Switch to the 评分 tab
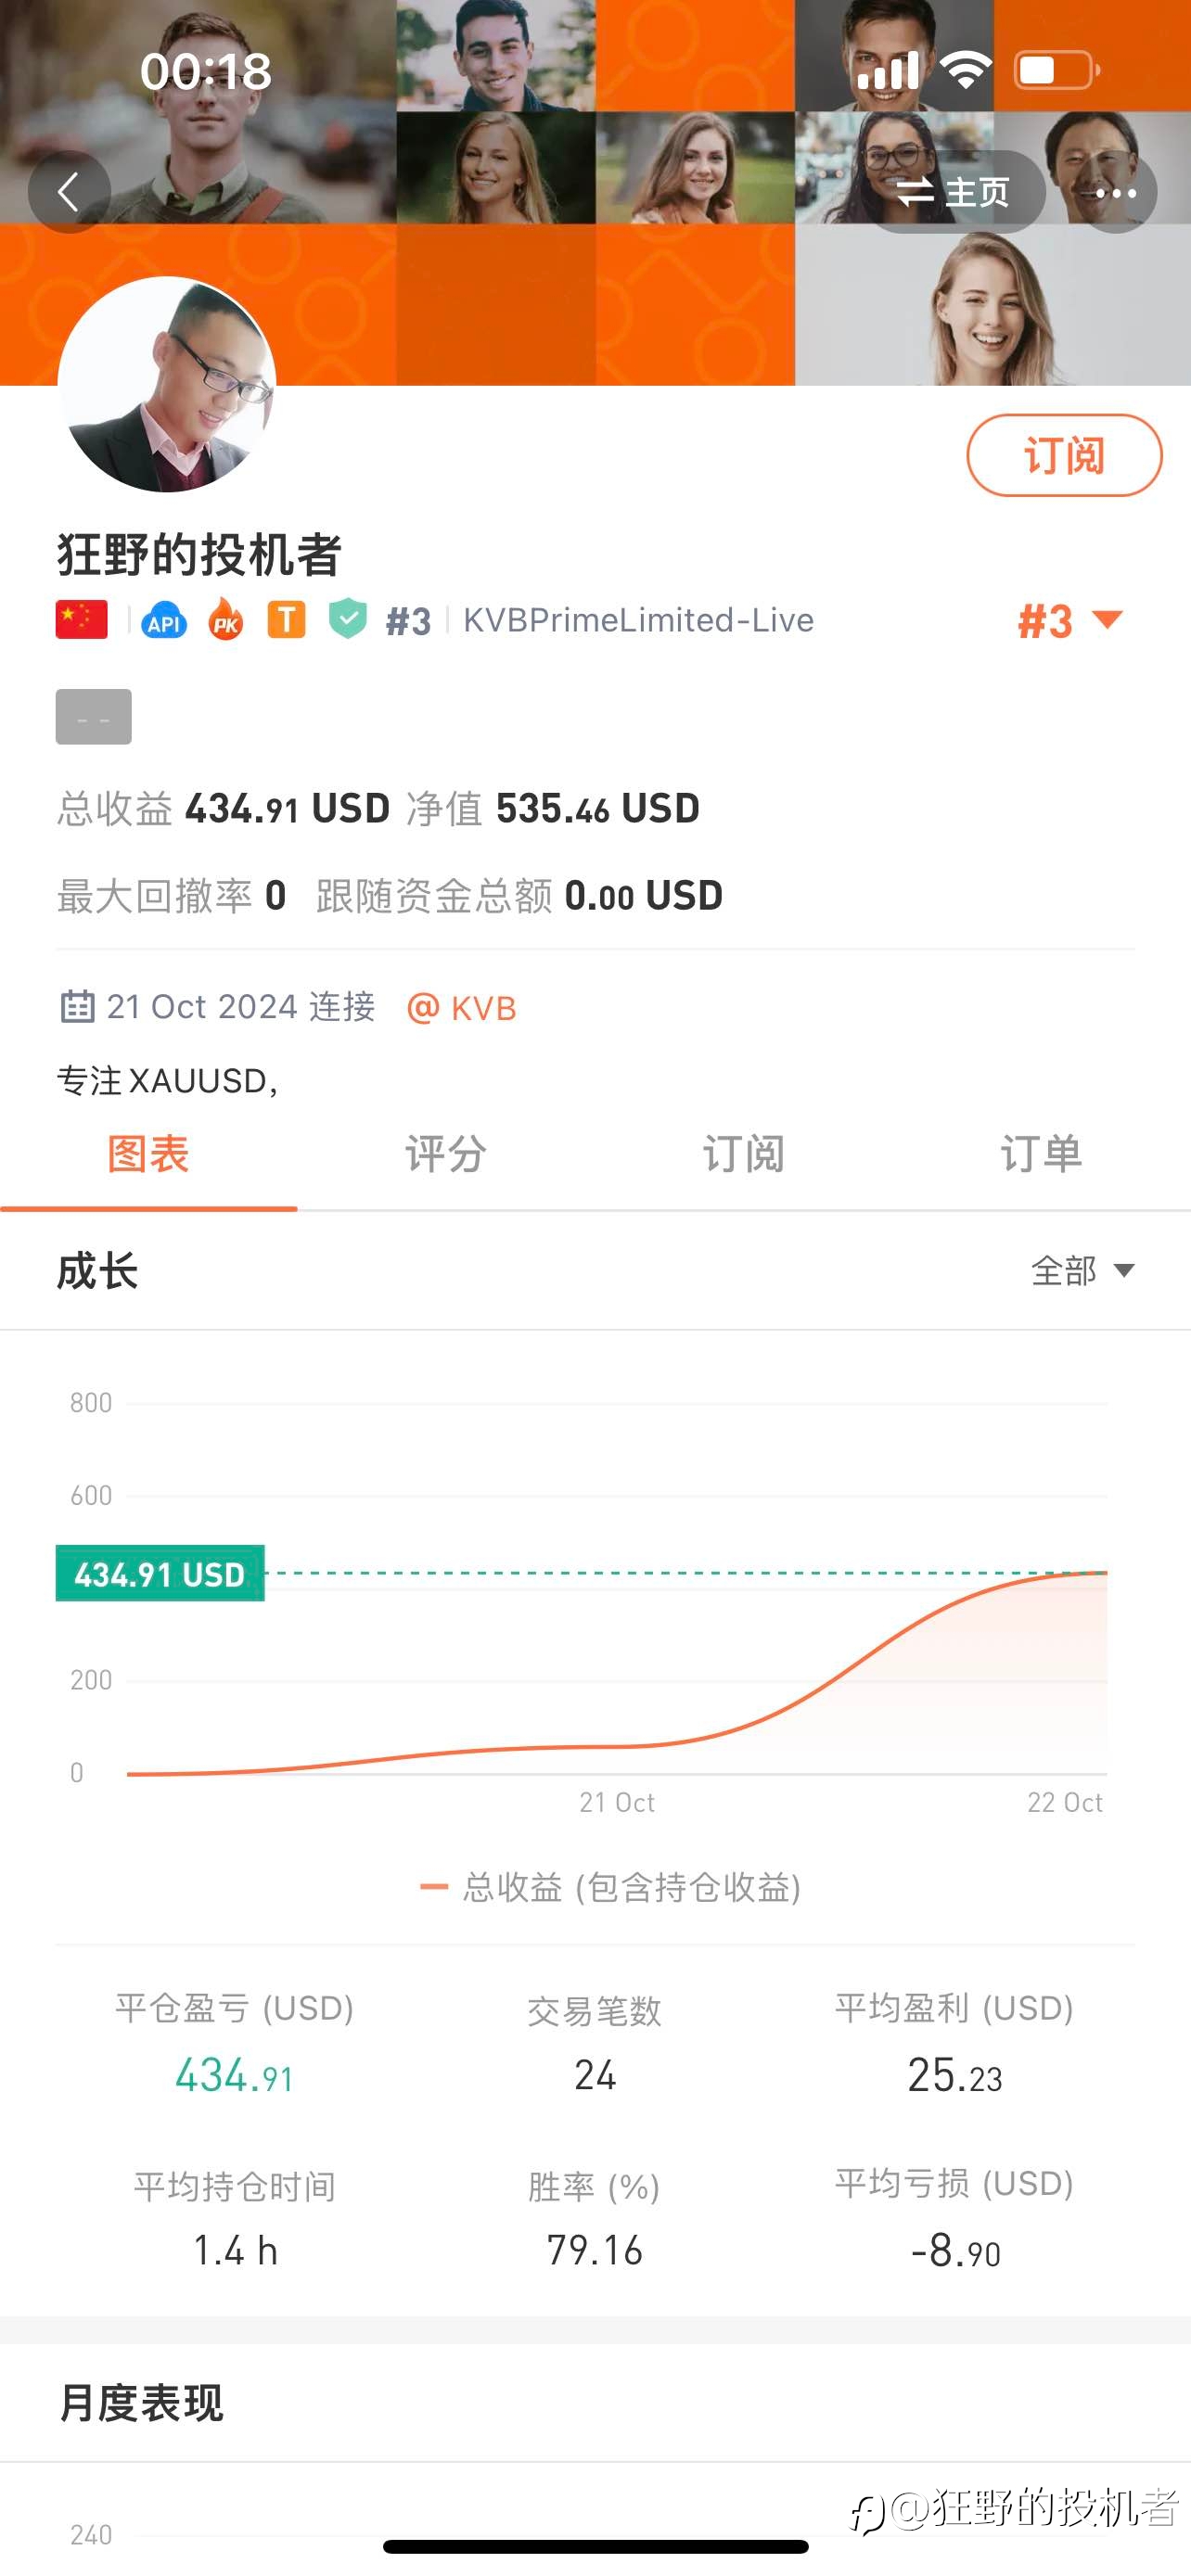The width and height of the screenshot is (1191, 2576). pos(445,1154)
